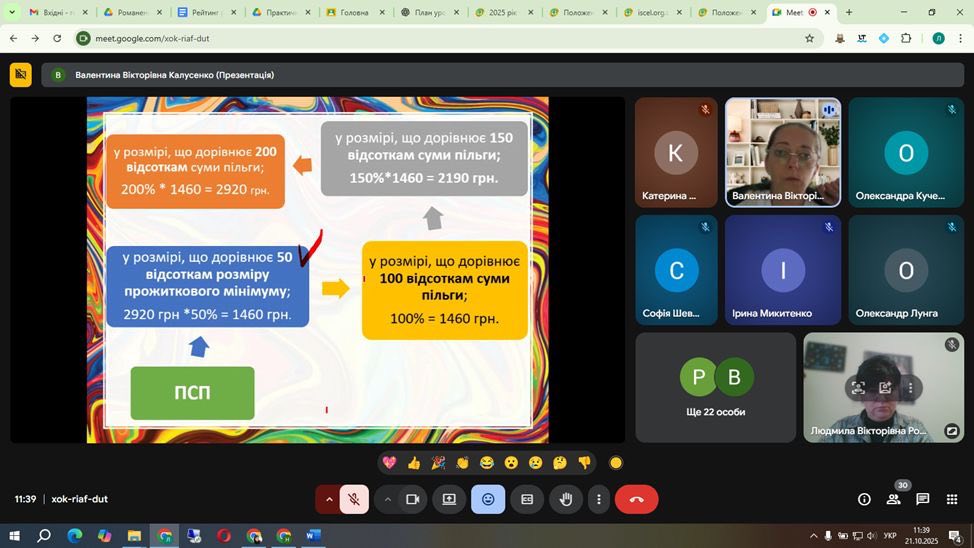Open more options in the call controls
Viewport: 974px width, 548px height.
(599, 499)
